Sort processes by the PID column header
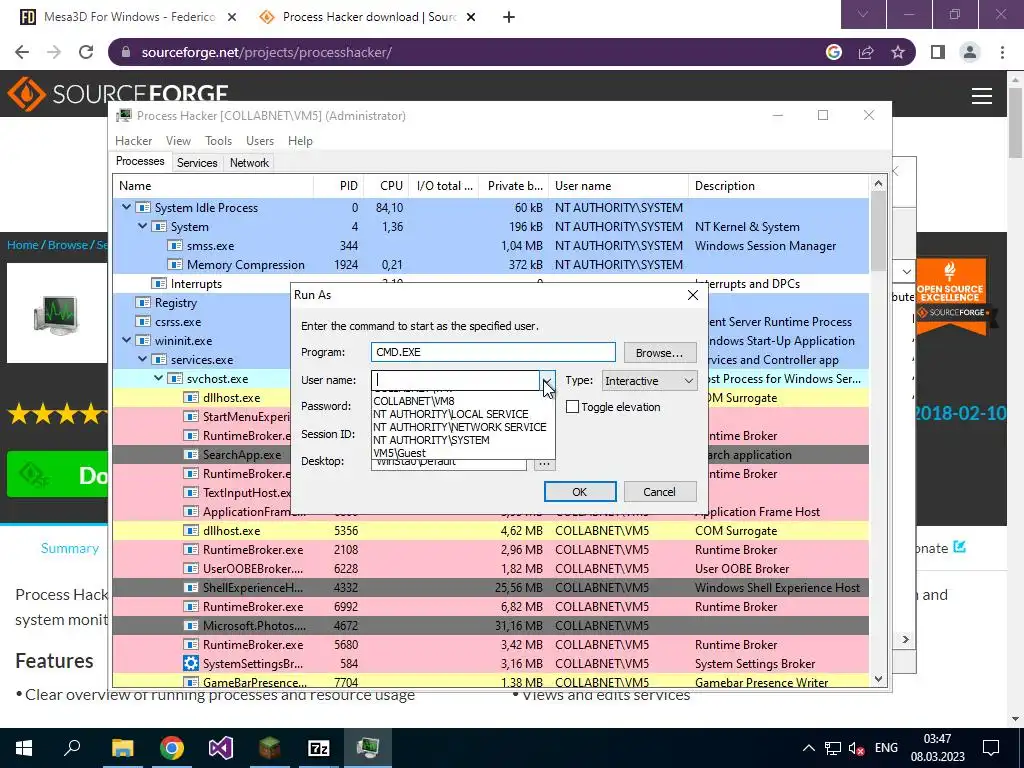The width and height of the screenshot is (1024, 768). pos(338,185)
